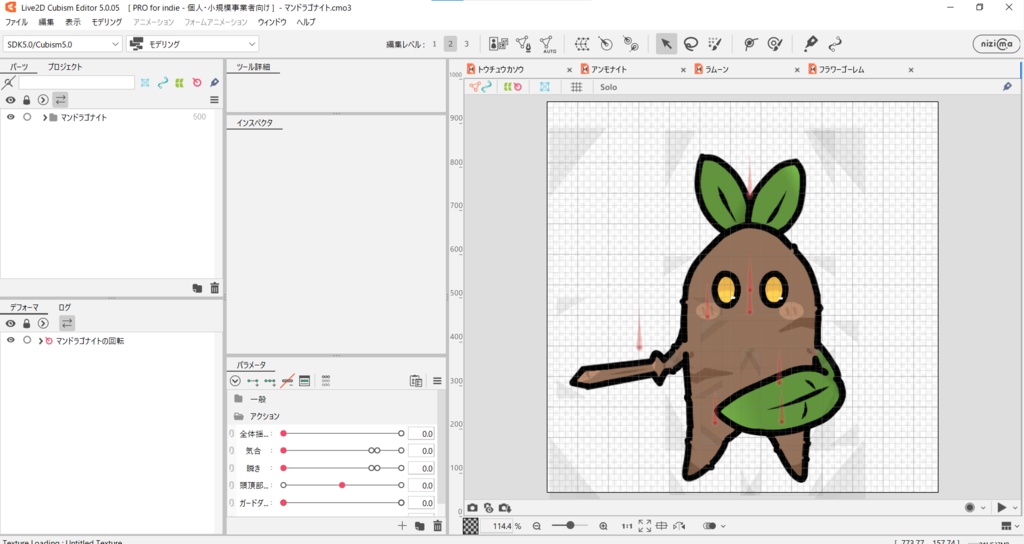
Task: Open モデリング workspace dropdown
Action: [x=193, y=44]
